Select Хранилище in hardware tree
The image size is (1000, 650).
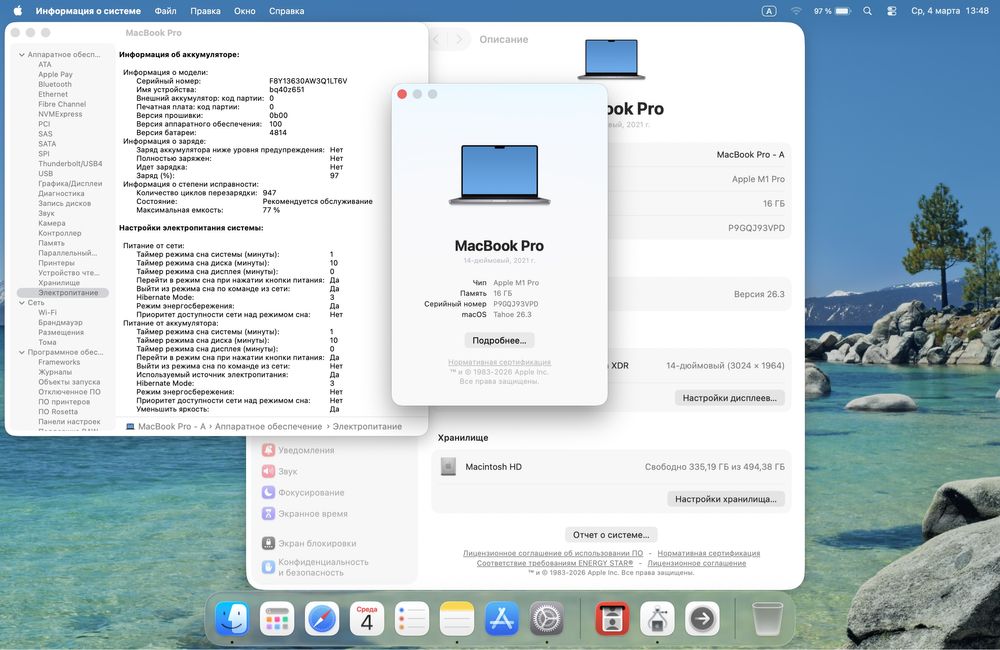[59, 283]
